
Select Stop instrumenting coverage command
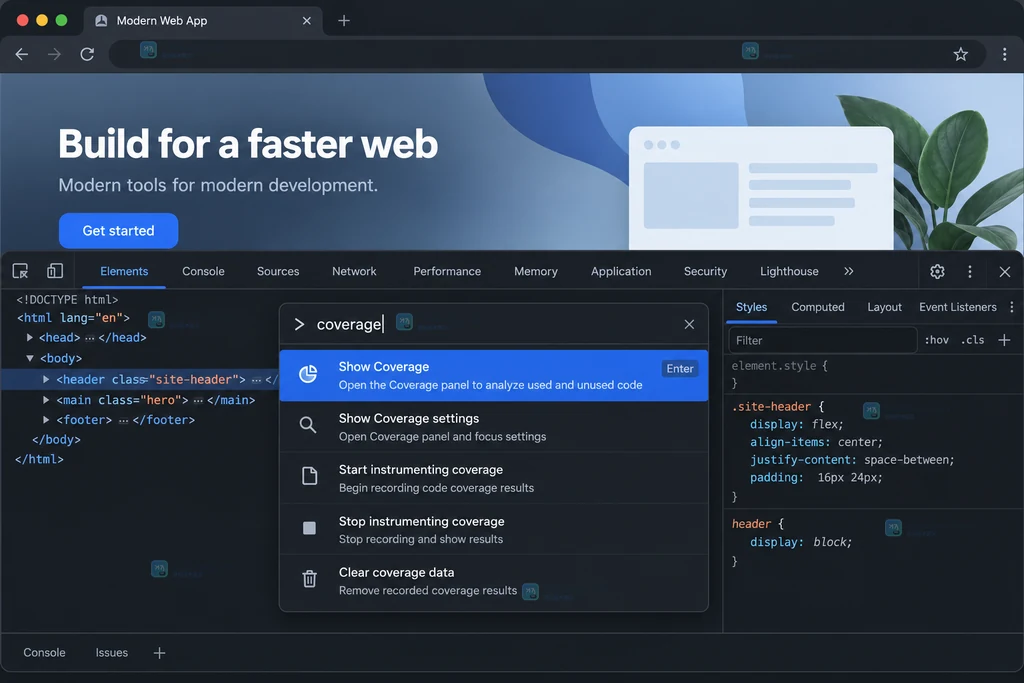tap(494, 530)
